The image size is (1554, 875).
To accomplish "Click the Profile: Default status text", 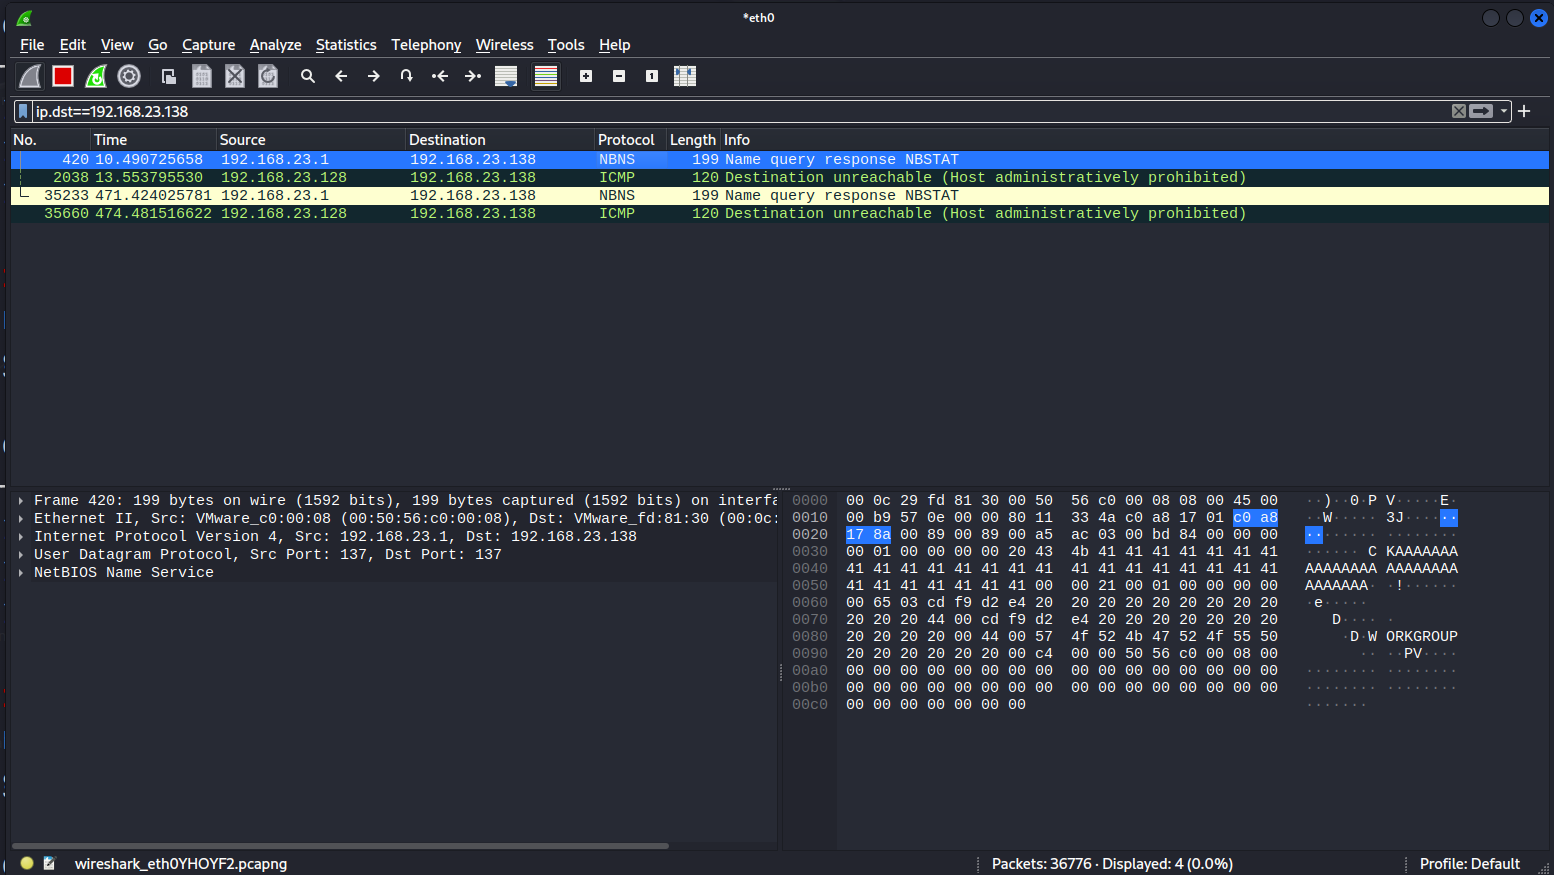I will [1469, 864].
